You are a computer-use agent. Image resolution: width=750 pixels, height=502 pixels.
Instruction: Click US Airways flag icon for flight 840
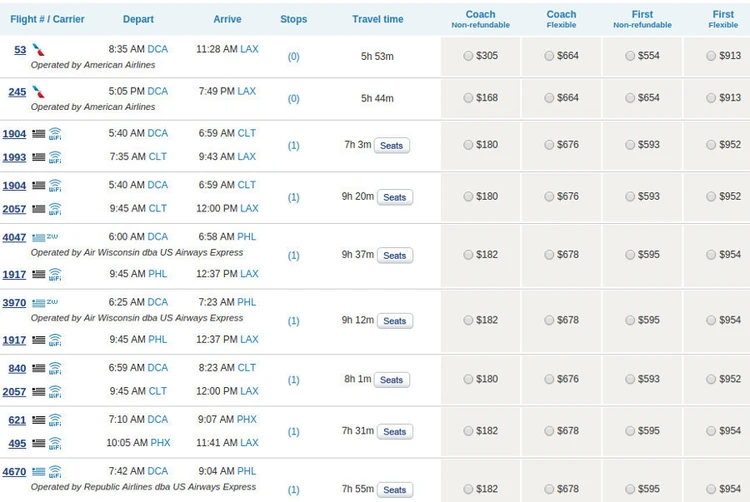pos(38,368)
